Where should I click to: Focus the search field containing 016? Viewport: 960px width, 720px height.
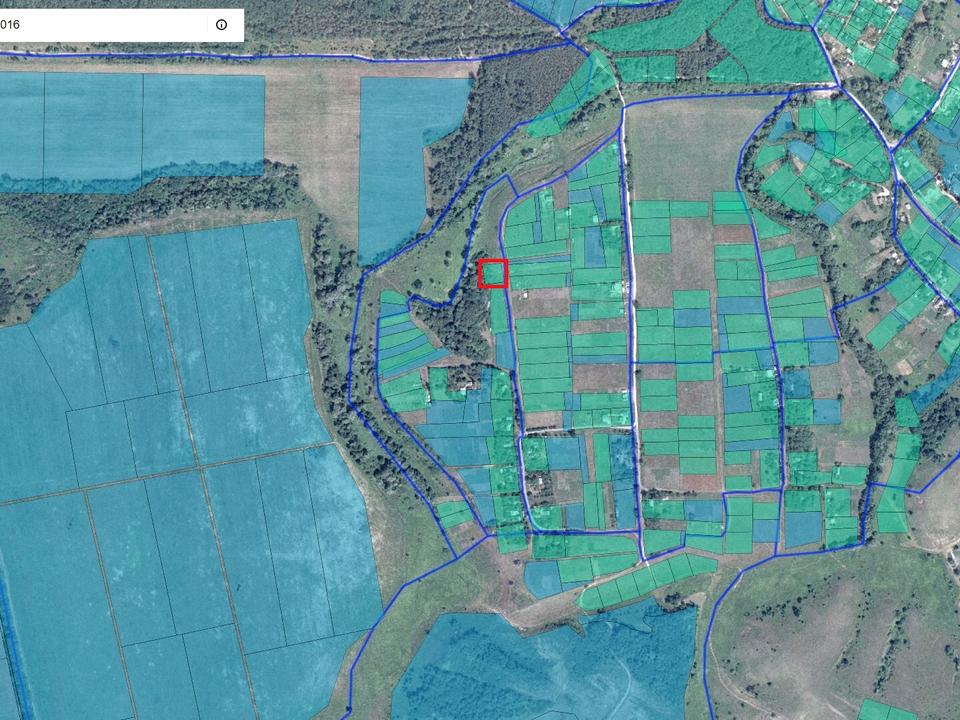point(100,25)
